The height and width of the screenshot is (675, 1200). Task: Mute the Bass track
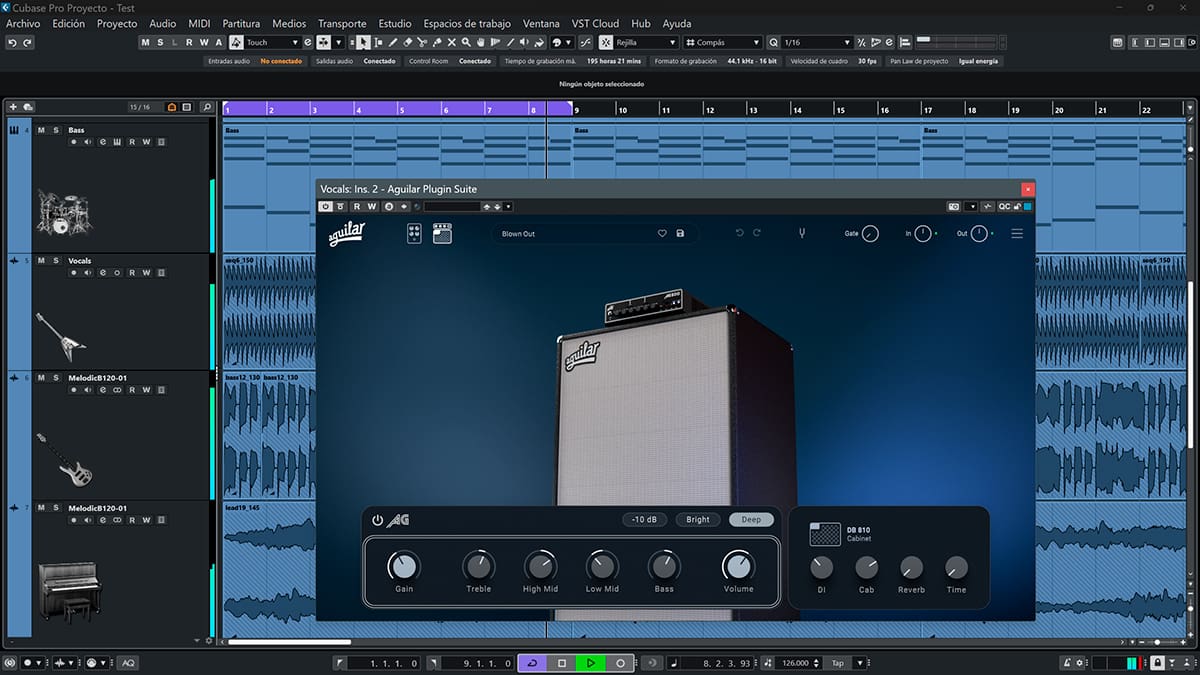[42, 130]
